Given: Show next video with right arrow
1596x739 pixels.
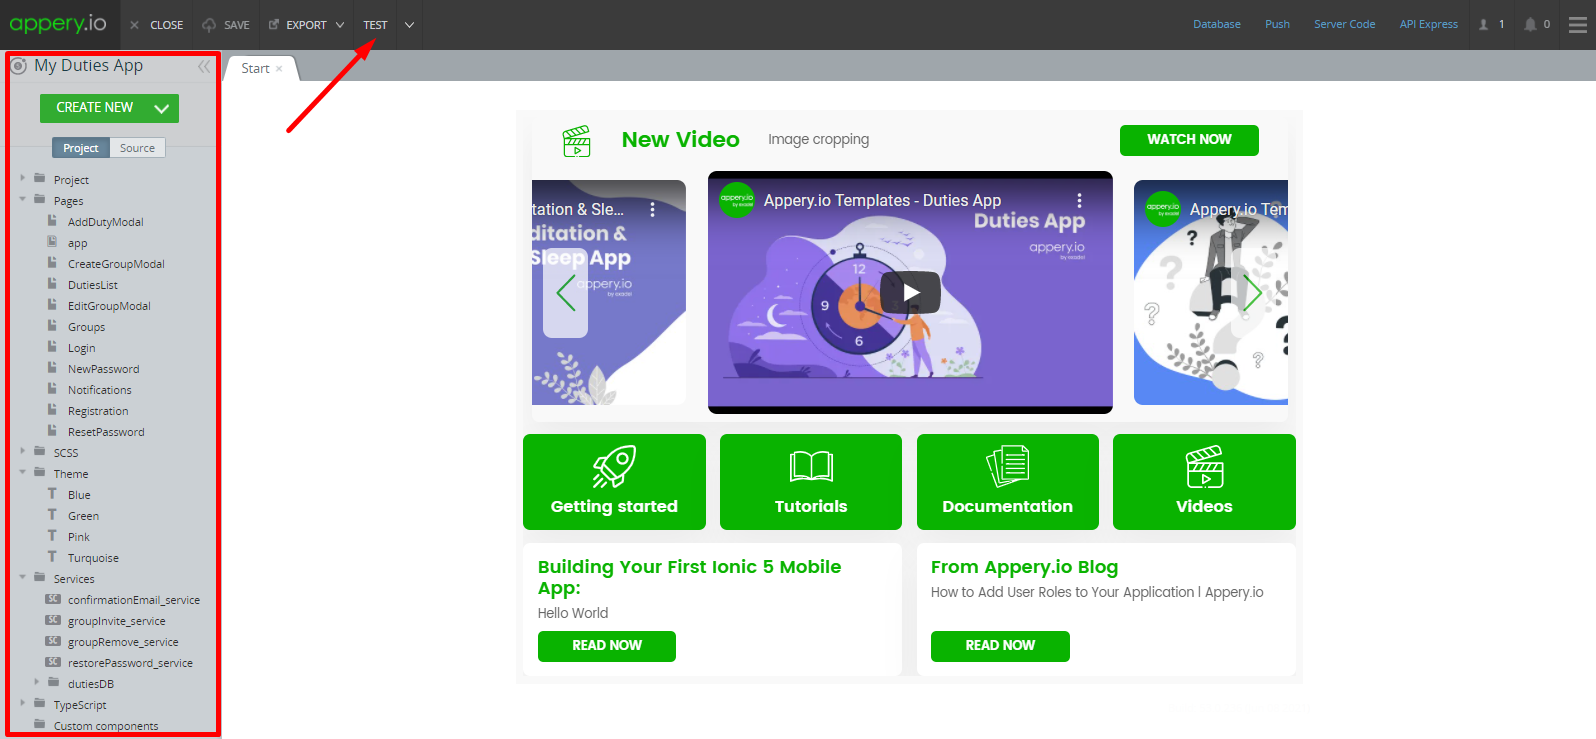Looking at the screenshot, I should (x=1253, y=292).
